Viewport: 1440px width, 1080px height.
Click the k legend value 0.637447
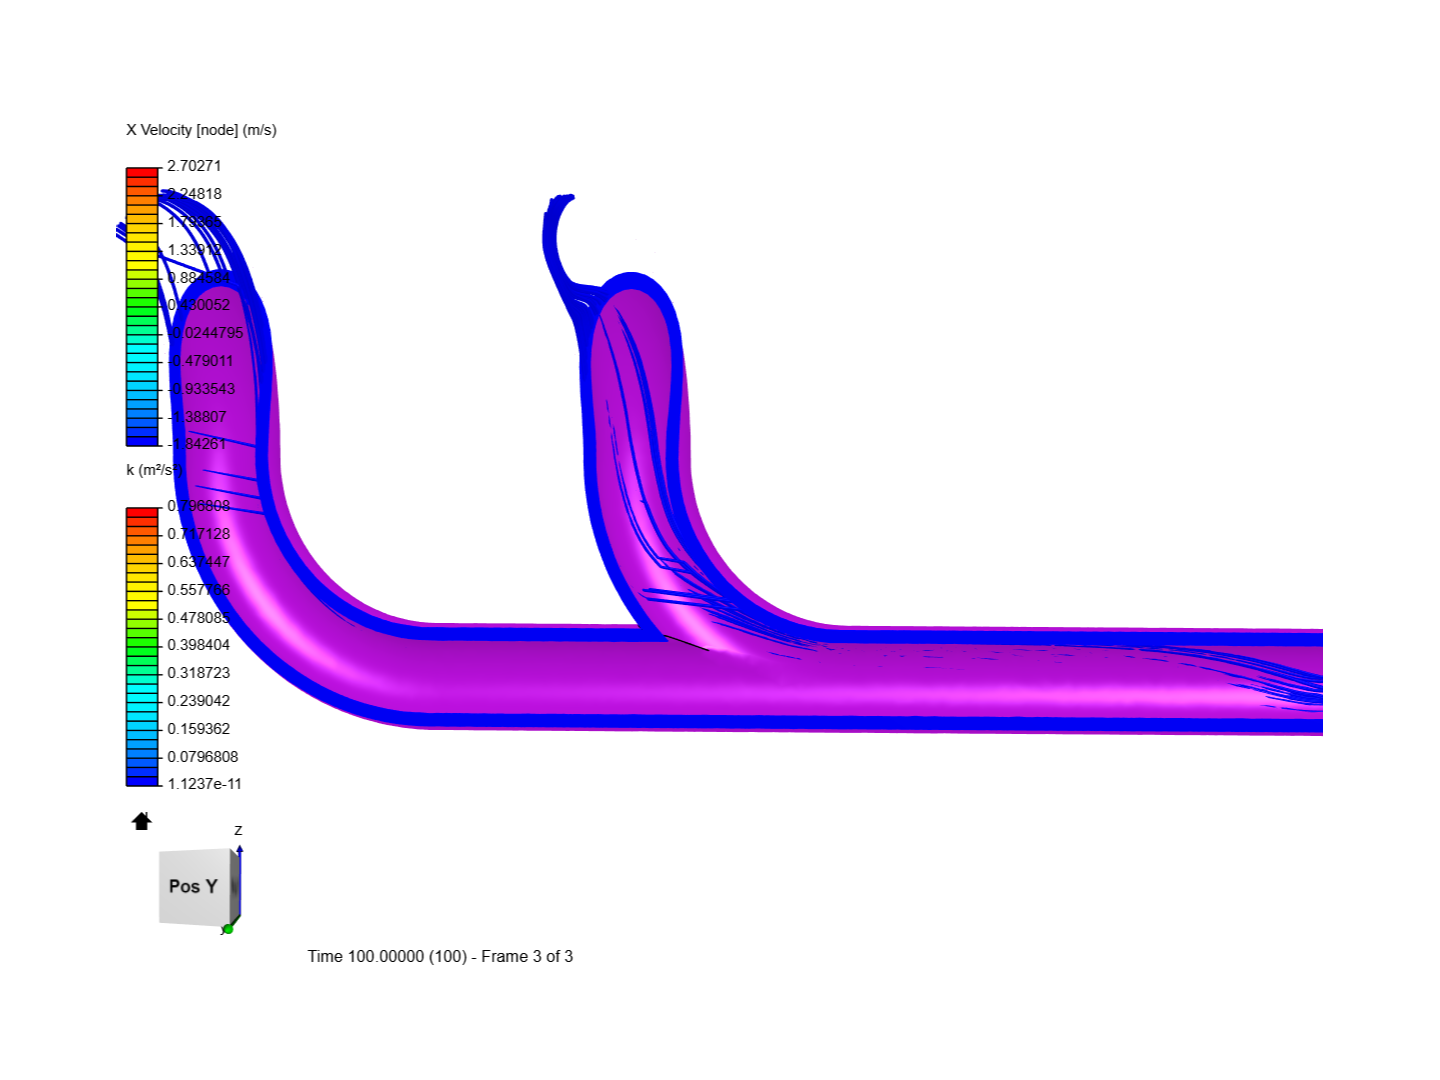pos(198,562)
